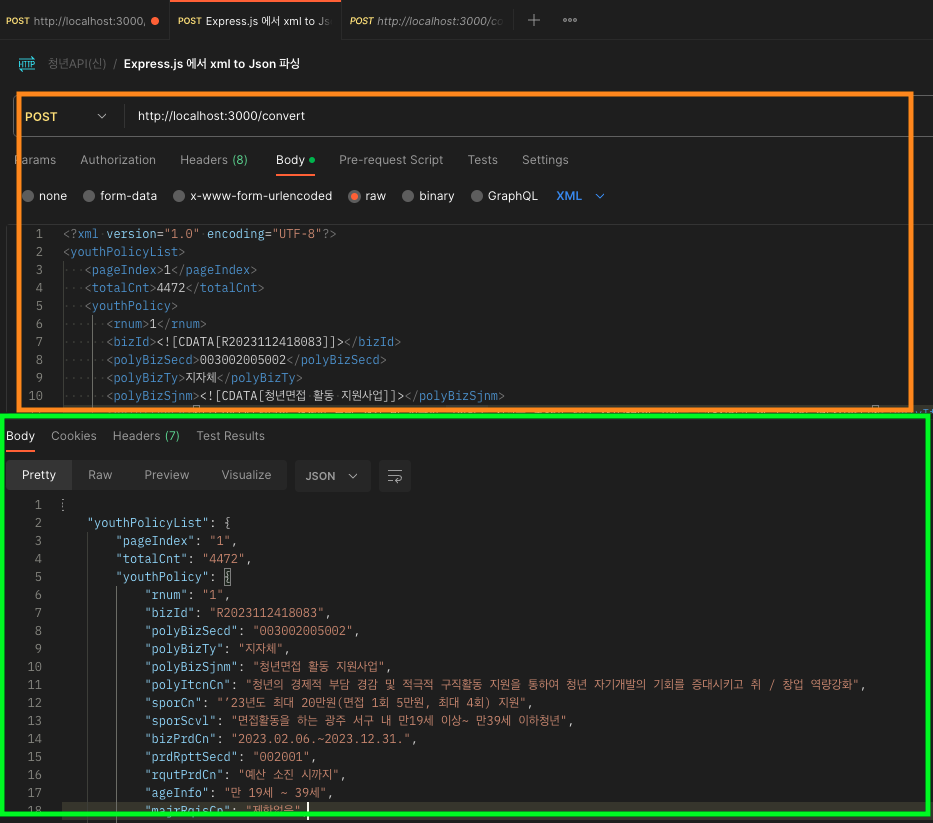Click the unsaved dot on first request tab
Screen dimensions: 933x823
[x=155, y=21]
